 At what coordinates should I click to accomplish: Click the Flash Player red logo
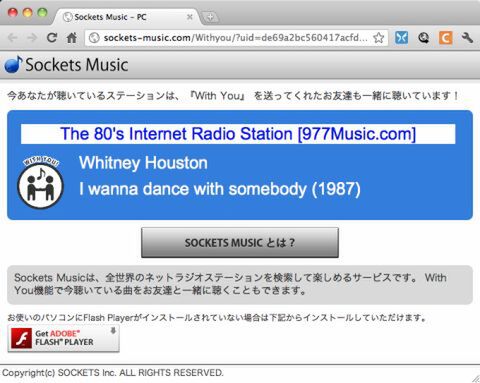(x=21, y=338)
